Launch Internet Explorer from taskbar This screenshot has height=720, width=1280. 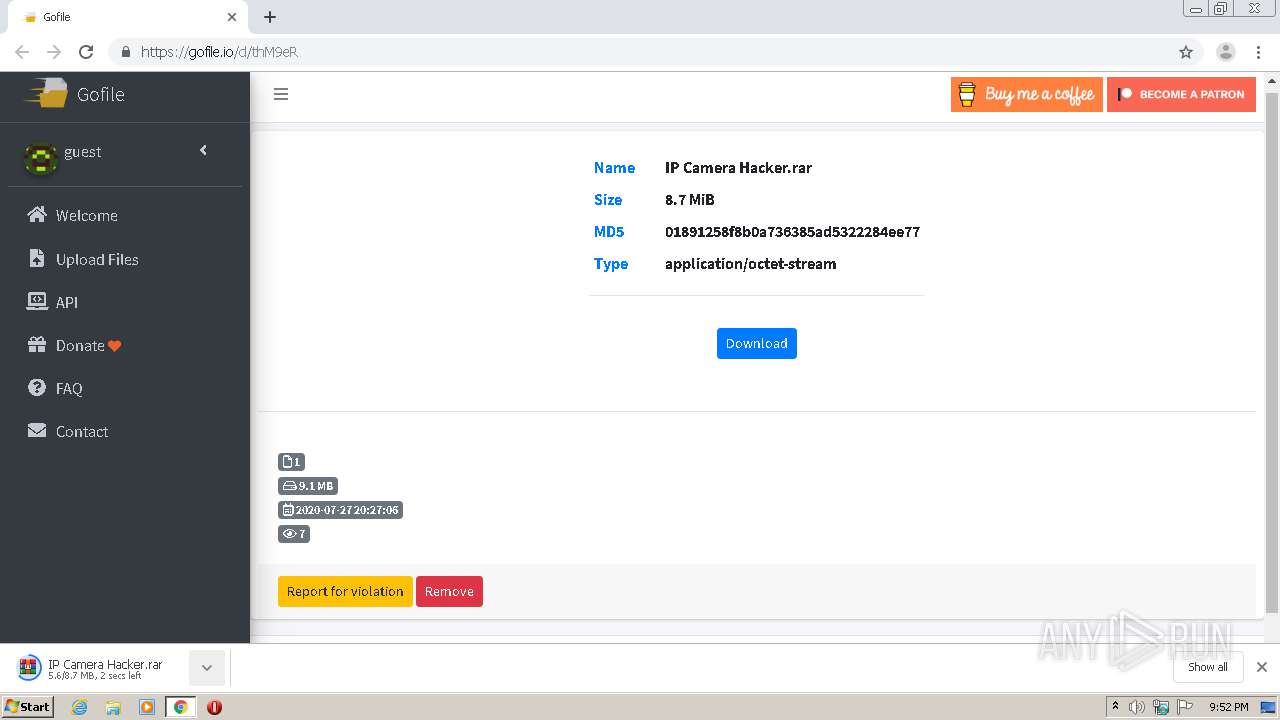[79, 707]
